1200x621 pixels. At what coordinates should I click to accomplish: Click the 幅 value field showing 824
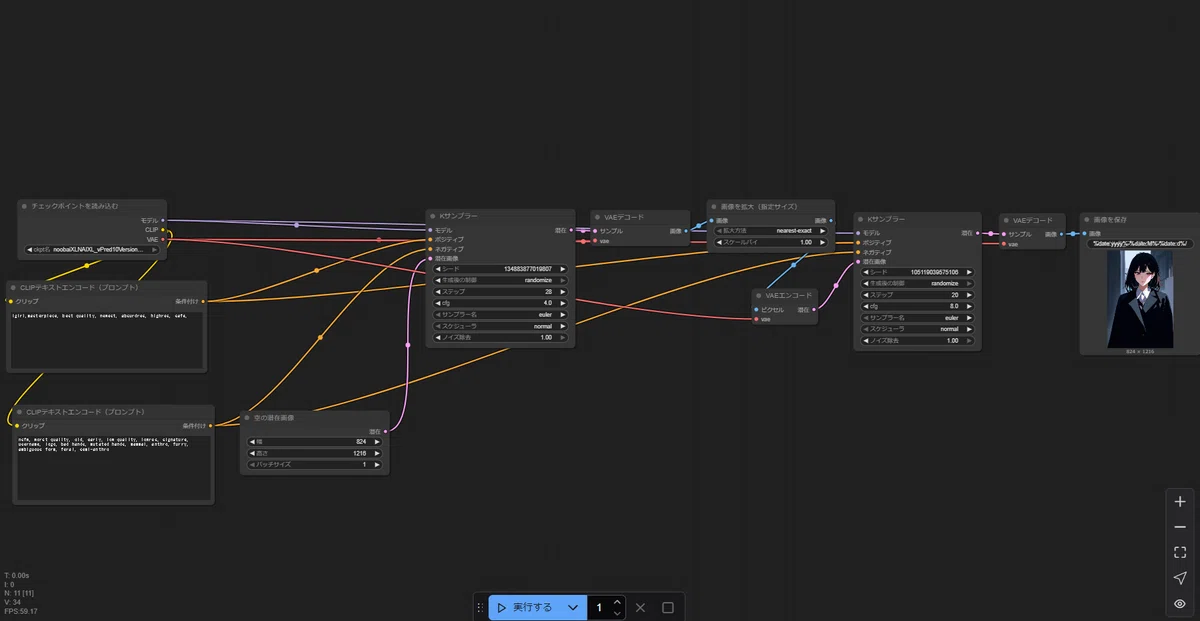point(314,441)
